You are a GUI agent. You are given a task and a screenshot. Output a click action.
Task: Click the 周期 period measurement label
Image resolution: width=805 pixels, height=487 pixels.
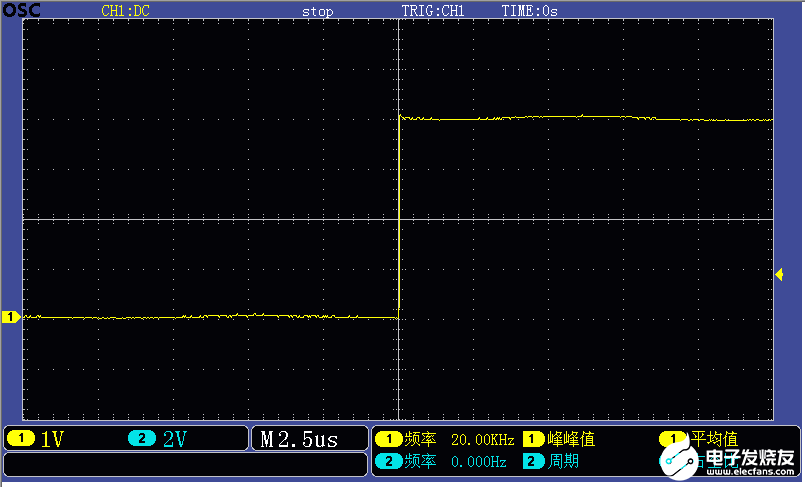563,461
